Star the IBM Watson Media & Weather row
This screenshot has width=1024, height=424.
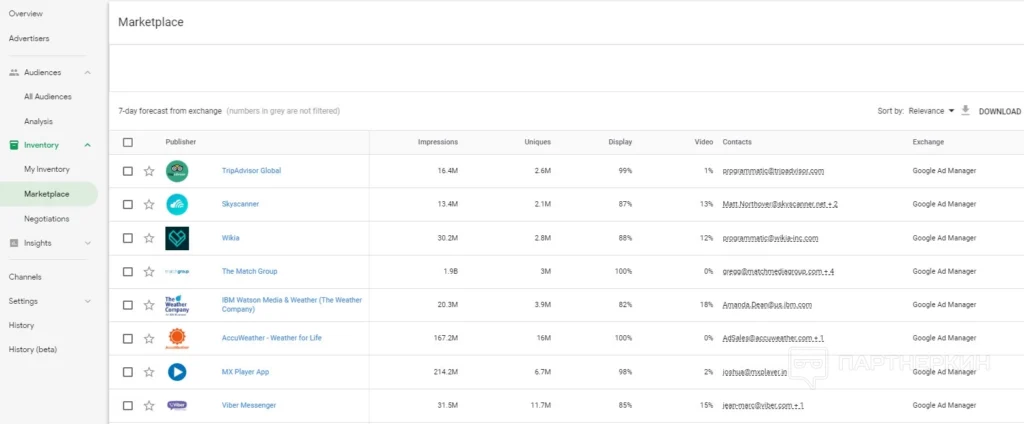(x=149, y=305)
